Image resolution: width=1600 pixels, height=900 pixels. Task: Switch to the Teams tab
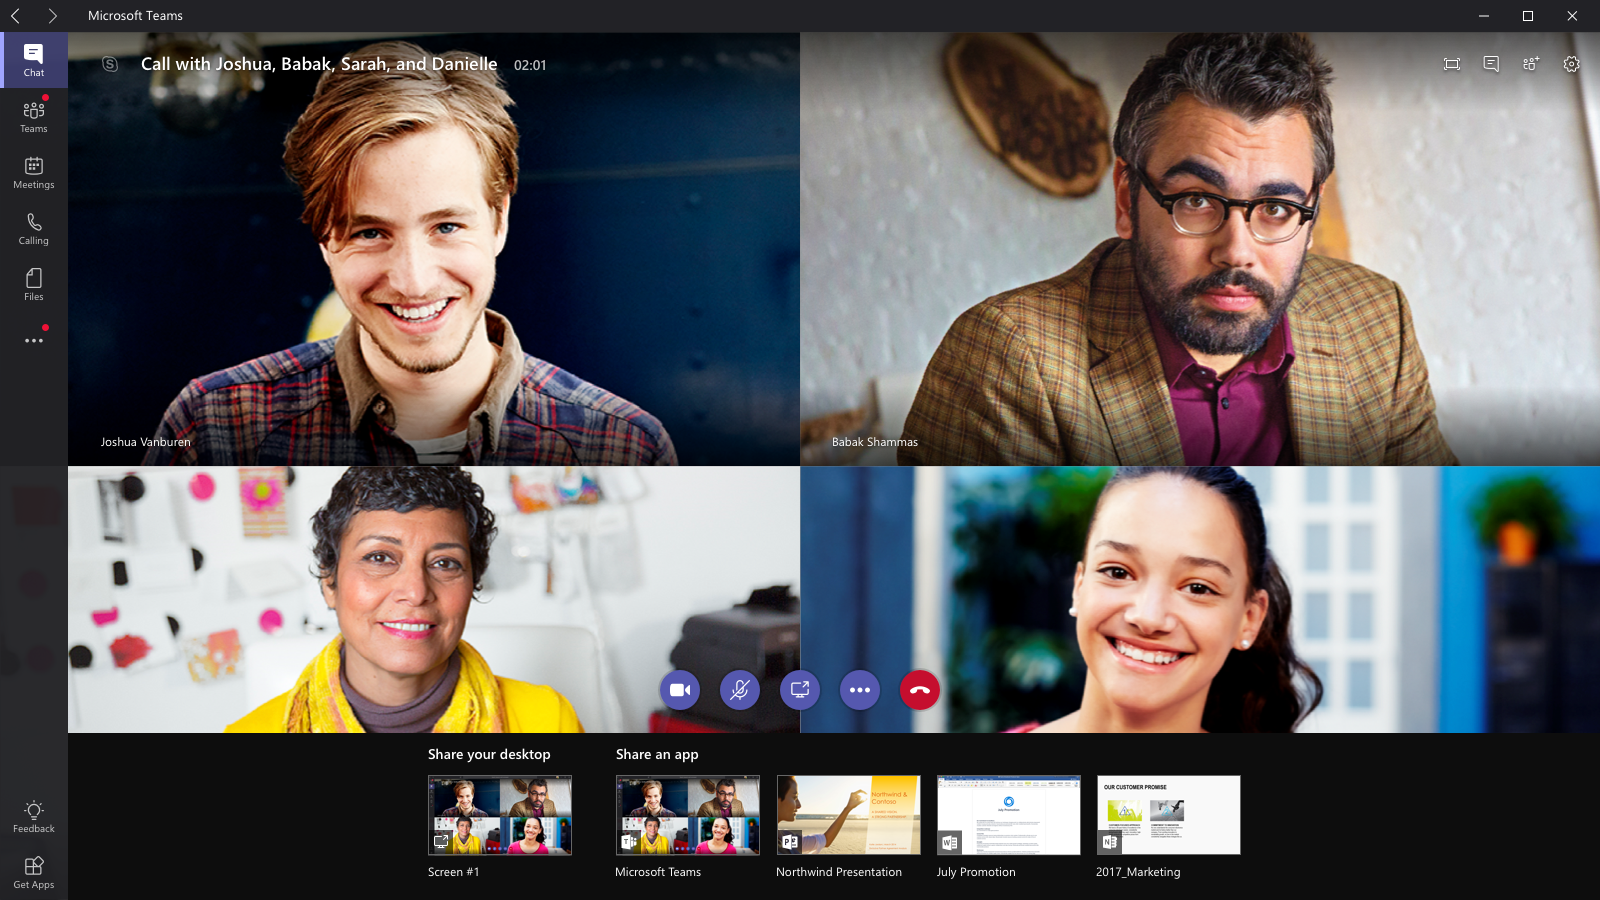pos(33,117)
